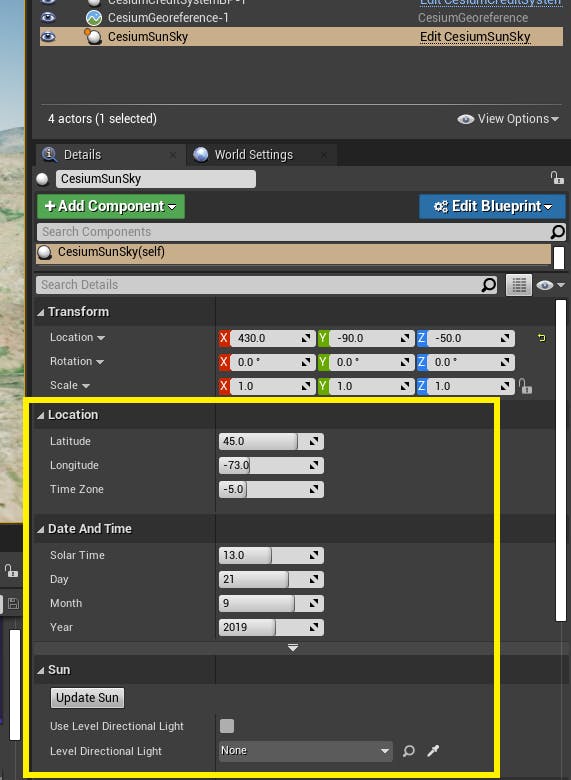Viewport: 571px width, 780px height.
Task: Expand advanced Date And Time properties arrow
Action: 293,648
